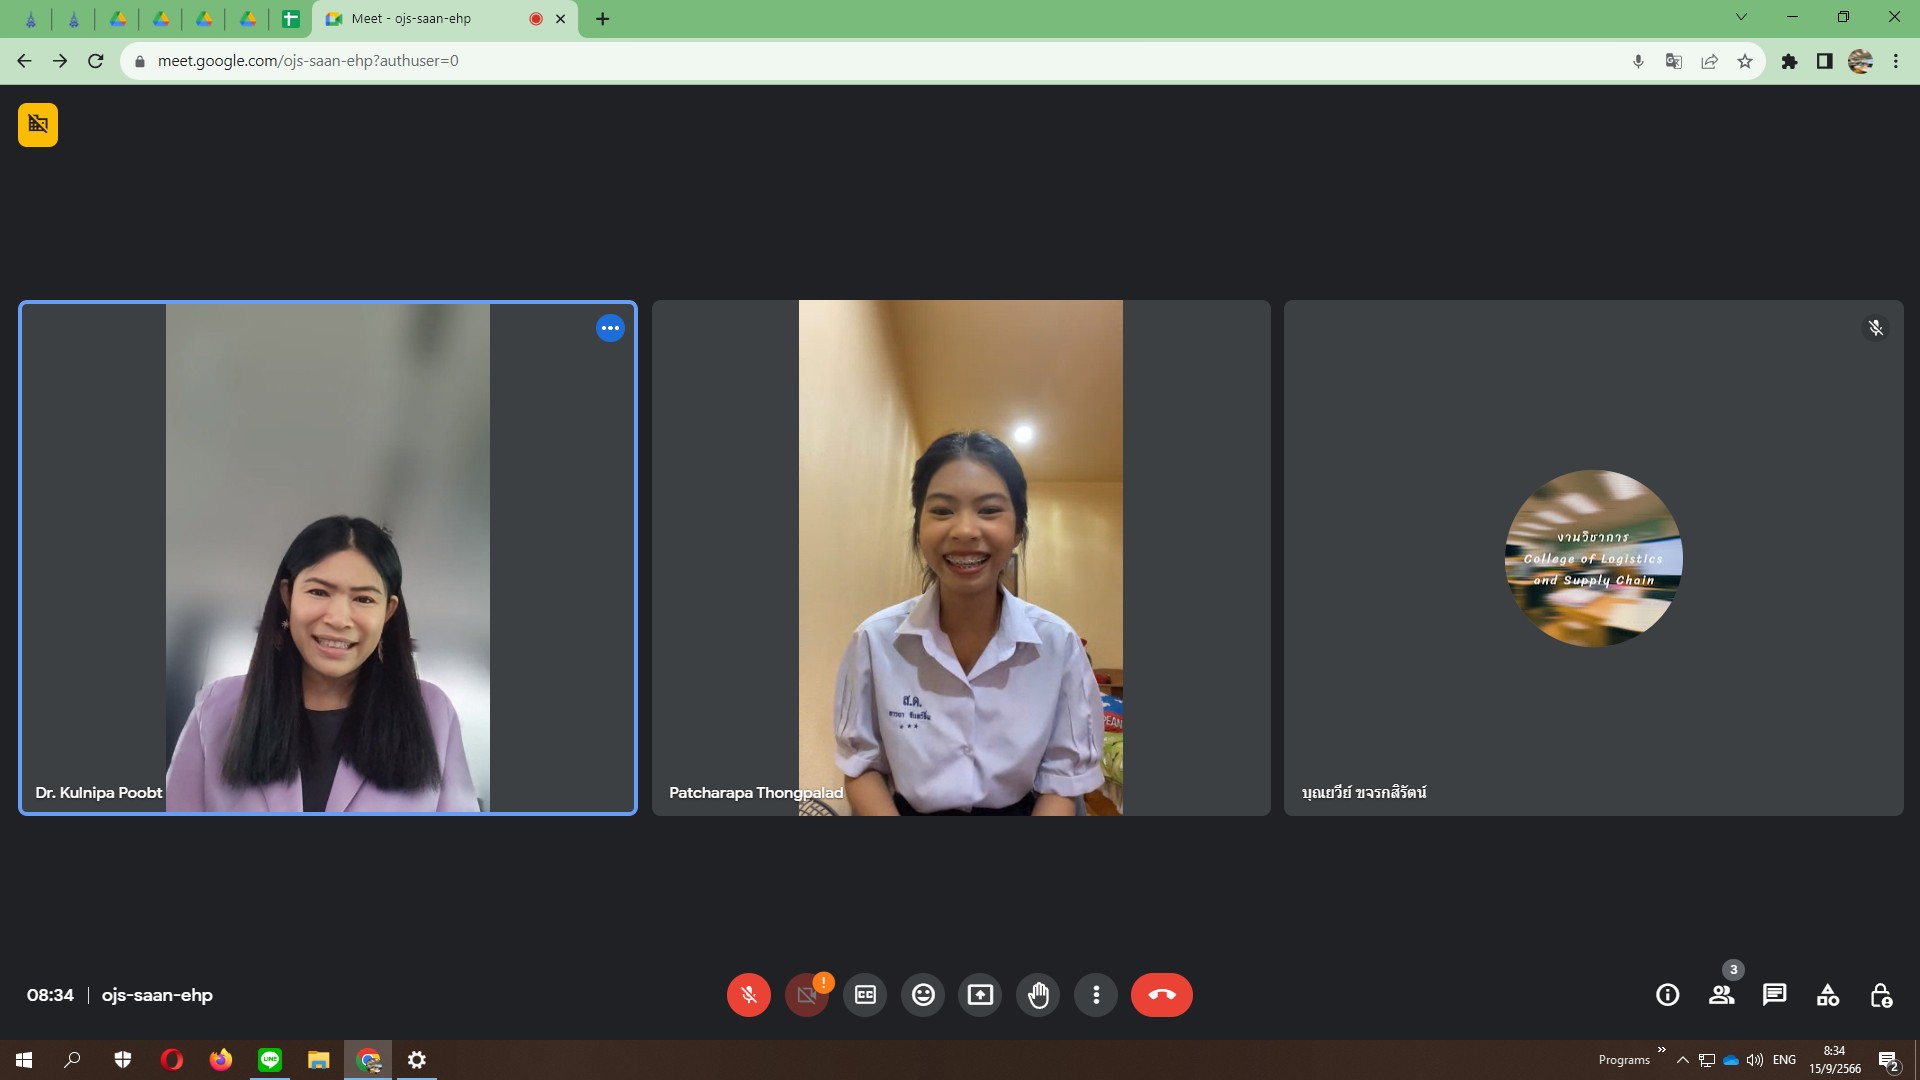
Task: Toggle closed captions button
Action: tap(865, 995)
